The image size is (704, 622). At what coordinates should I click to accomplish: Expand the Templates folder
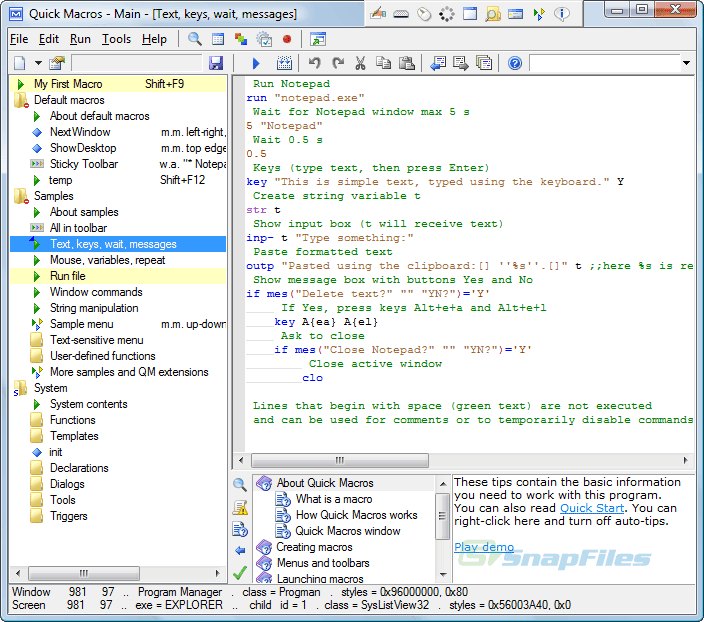tap(37, 436)
